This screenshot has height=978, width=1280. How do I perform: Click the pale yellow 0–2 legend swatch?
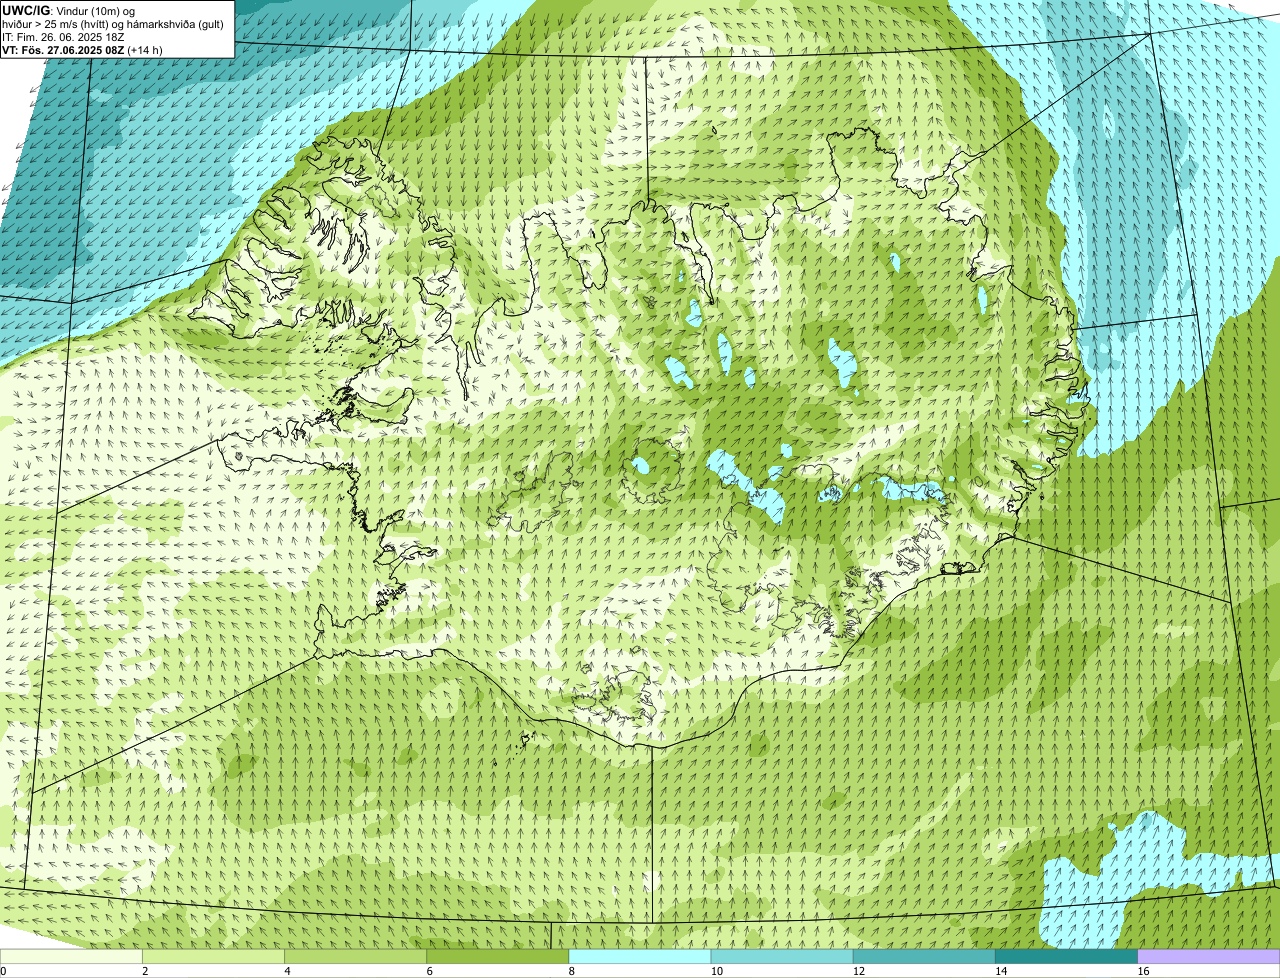(x=72, y=956)
